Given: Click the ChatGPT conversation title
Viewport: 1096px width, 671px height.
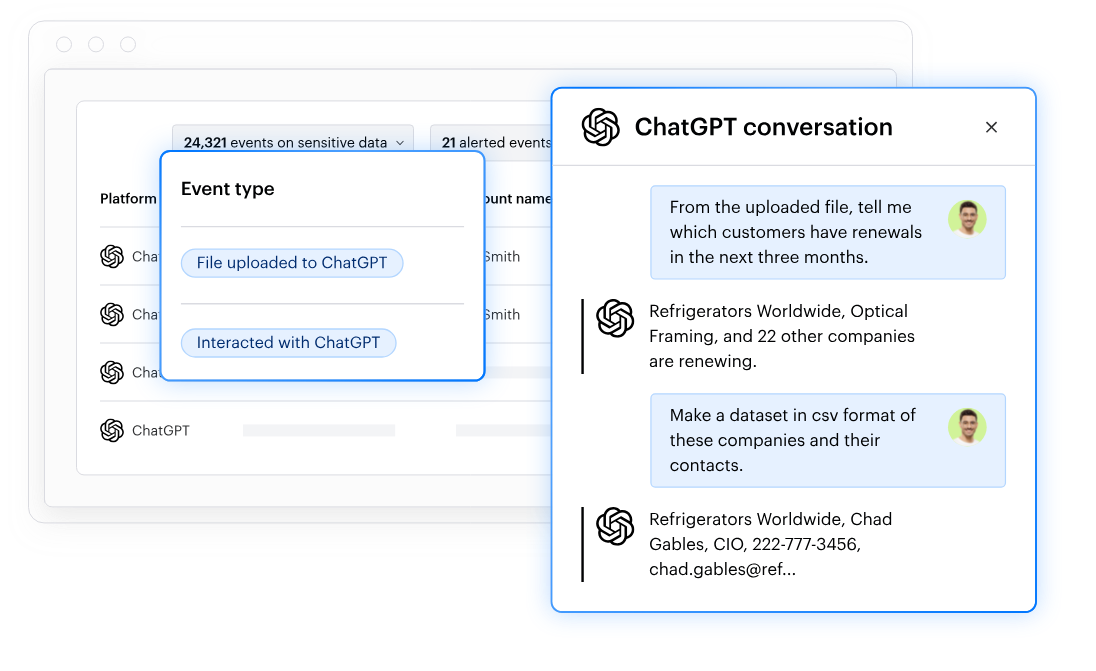Looking at the screenshot, I should click(763, 127).
